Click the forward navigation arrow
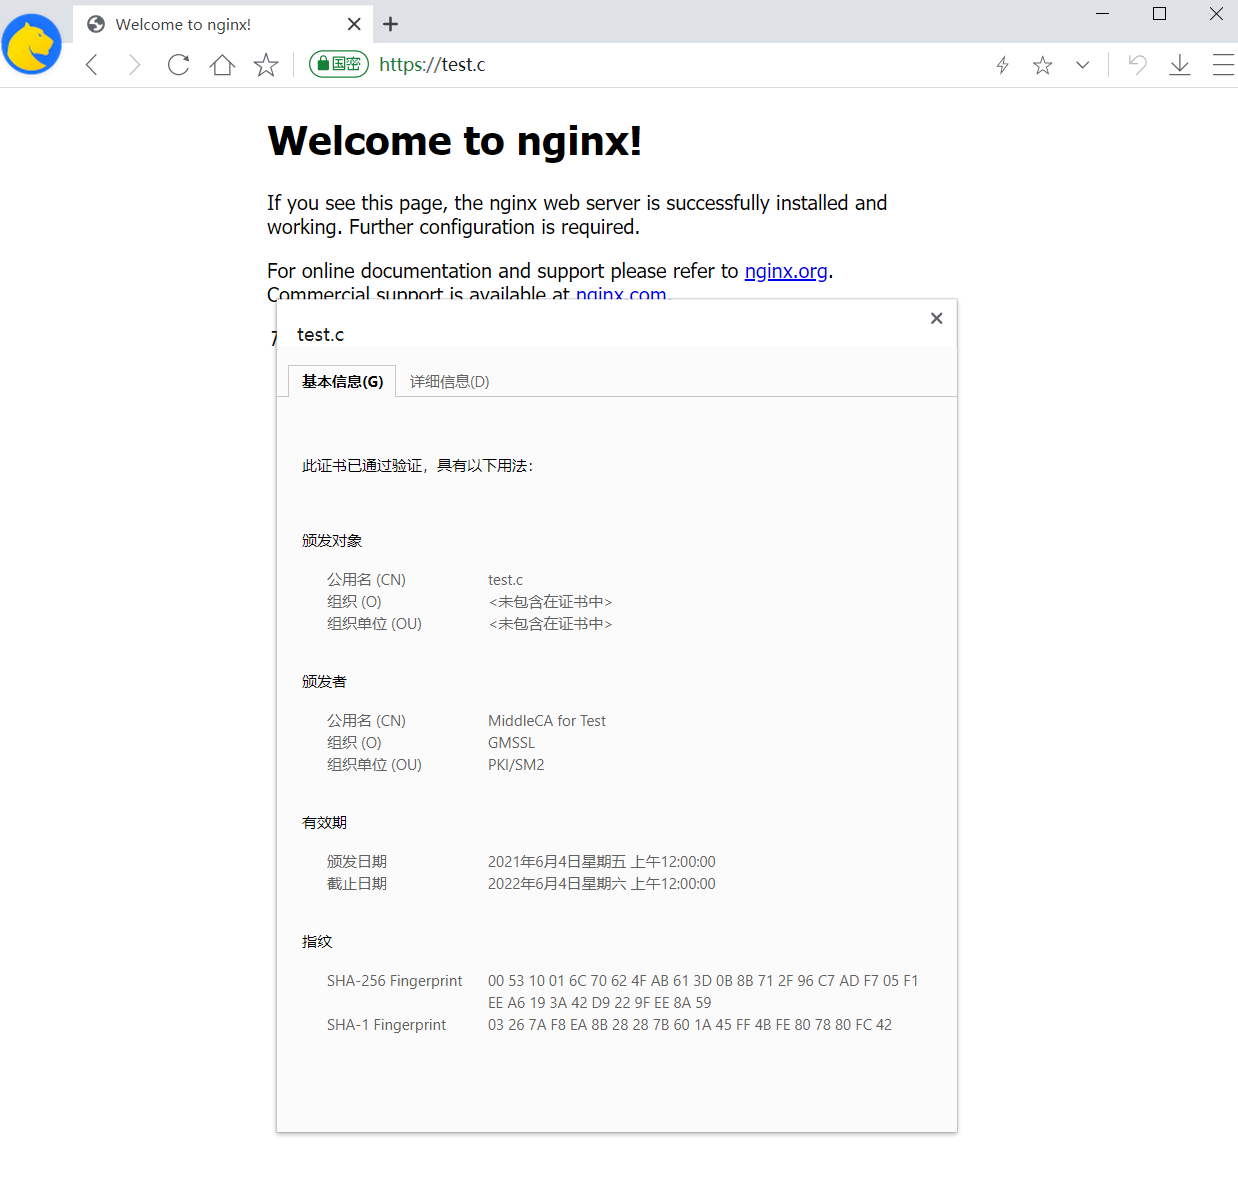Image resolution: width=1238 pixels, height=1182 pixels. (x=134, y=64)
